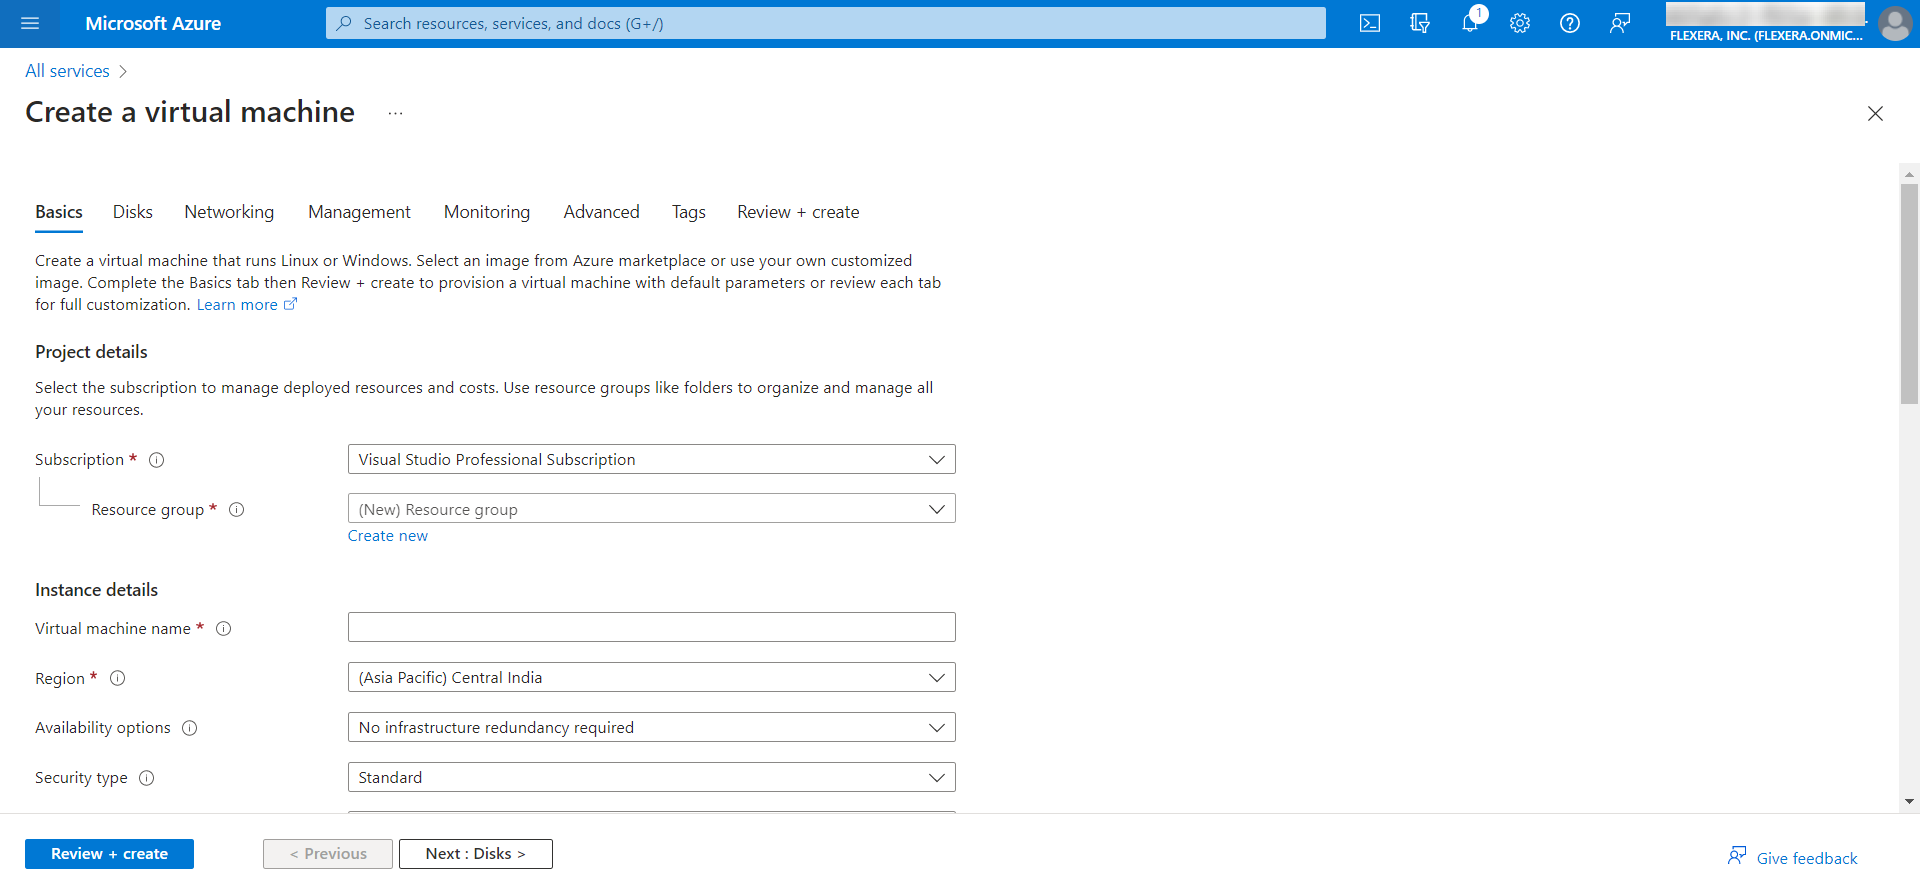Image resolution: width=1920 pixels, height=877 pixels.
Task: Open the Azure portal hamburger menu
Action: [x=30, y=23]
